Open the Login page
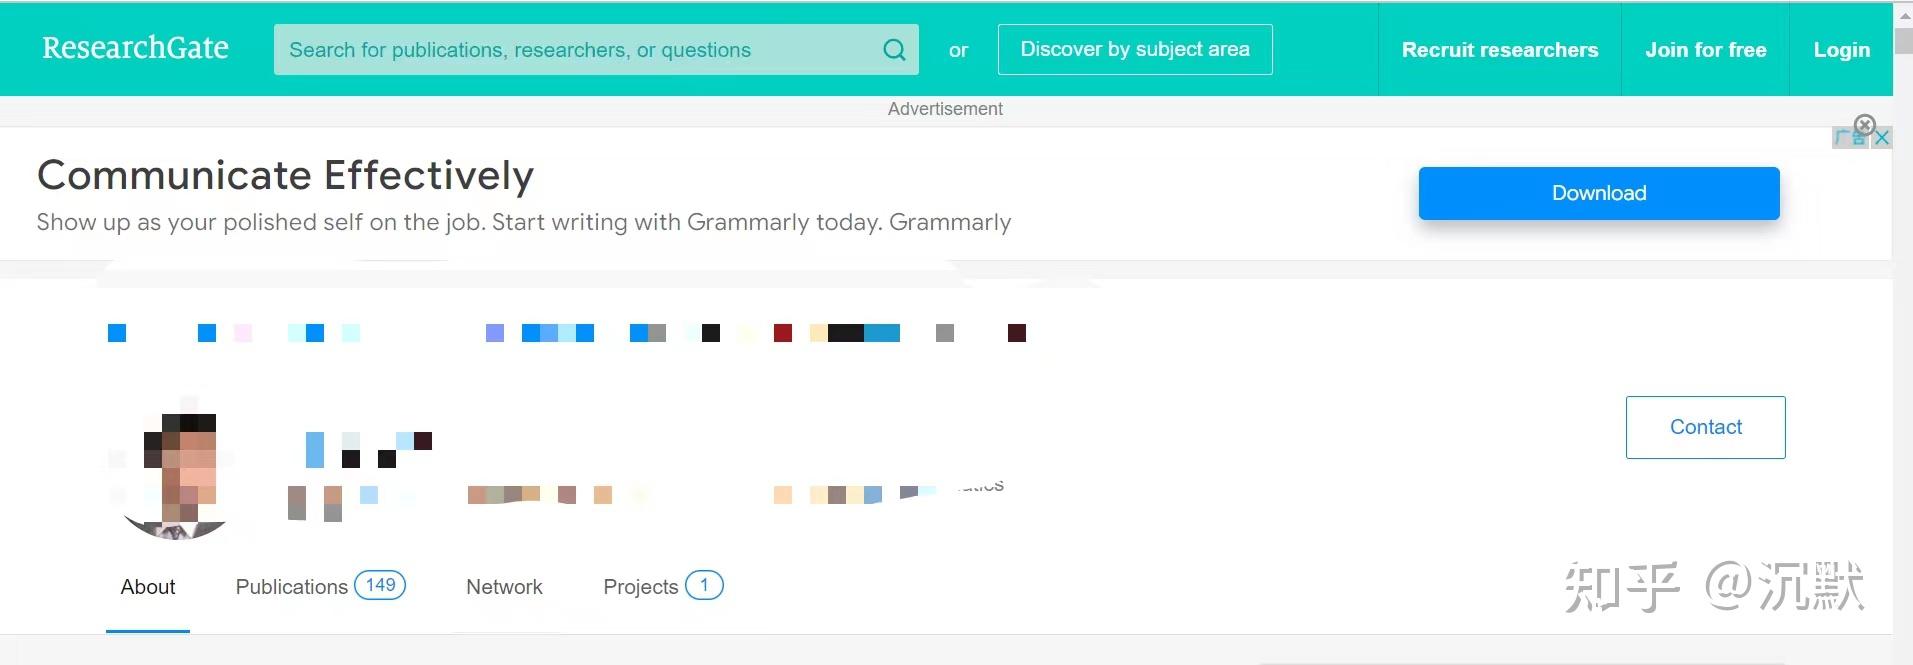This screenshot has width=1913, height=665. tap(1841, 50)
